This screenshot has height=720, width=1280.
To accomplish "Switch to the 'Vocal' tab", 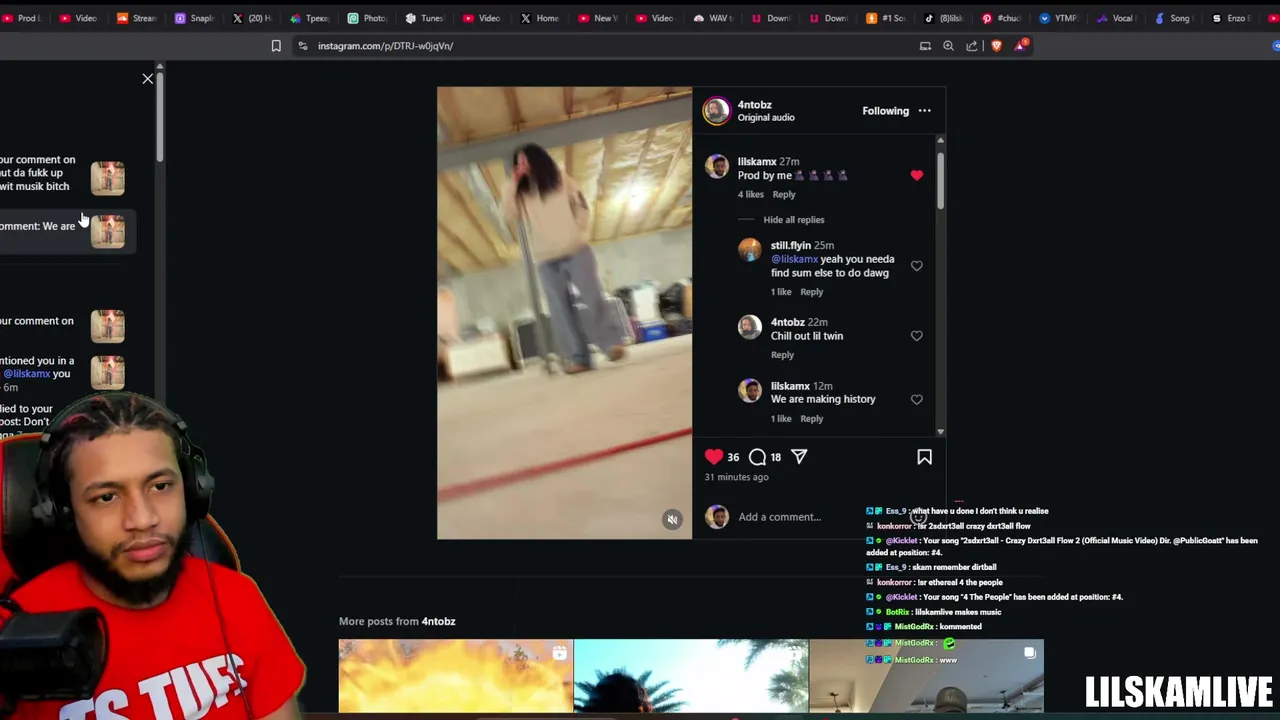I will tap(1116, 18).
